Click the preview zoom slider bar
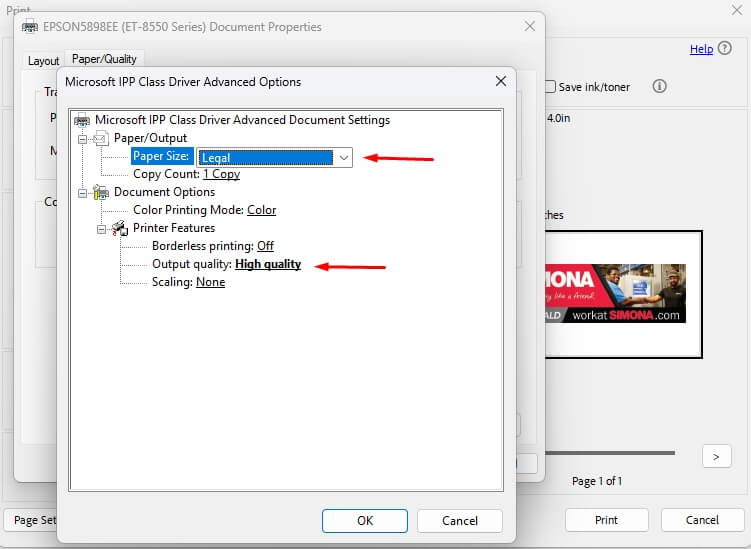The image size is (751, 549). tap(610, 452)
